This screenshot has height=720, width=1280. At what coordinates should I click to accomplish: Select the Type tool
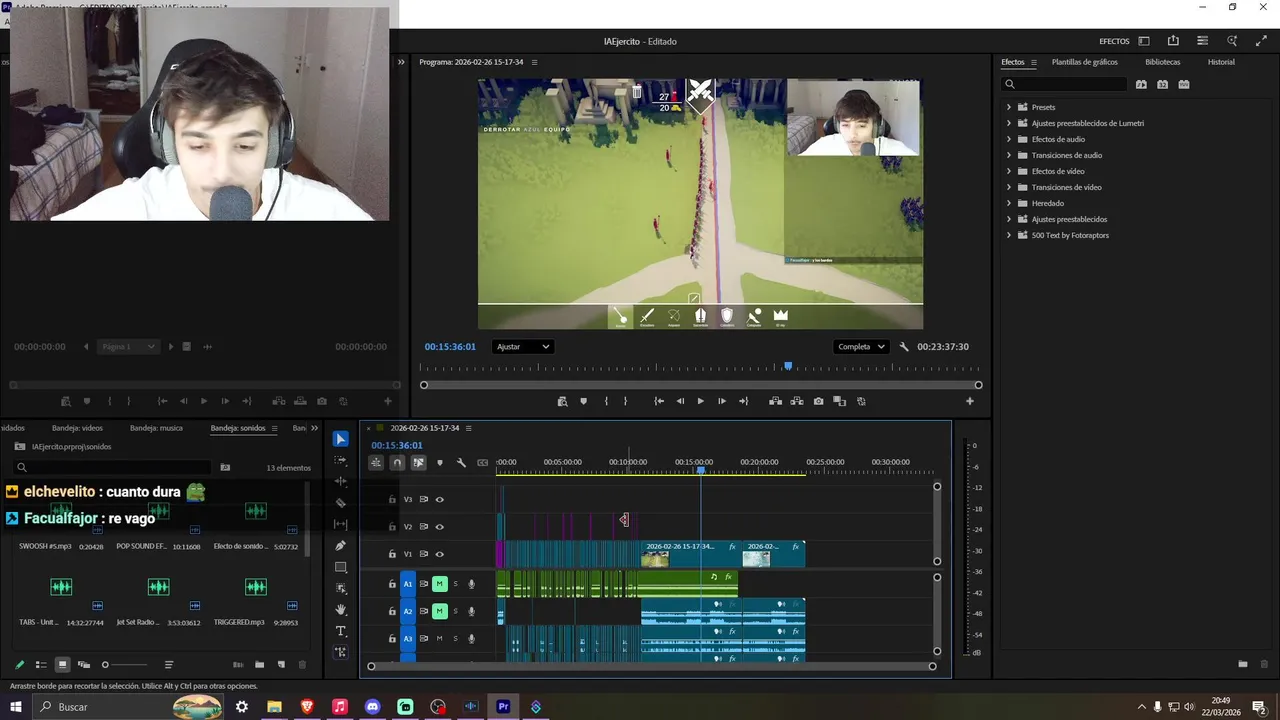340,631
